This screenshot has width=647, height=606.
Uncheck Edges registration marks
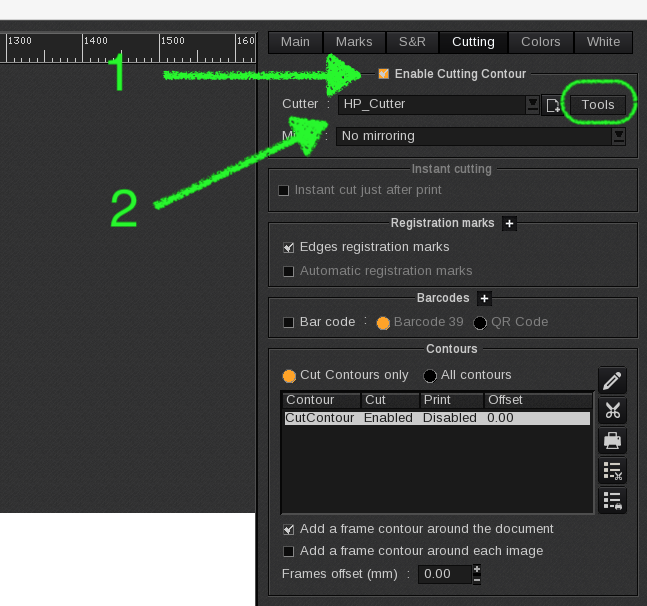pyautogui.click(x=289, y=247)
